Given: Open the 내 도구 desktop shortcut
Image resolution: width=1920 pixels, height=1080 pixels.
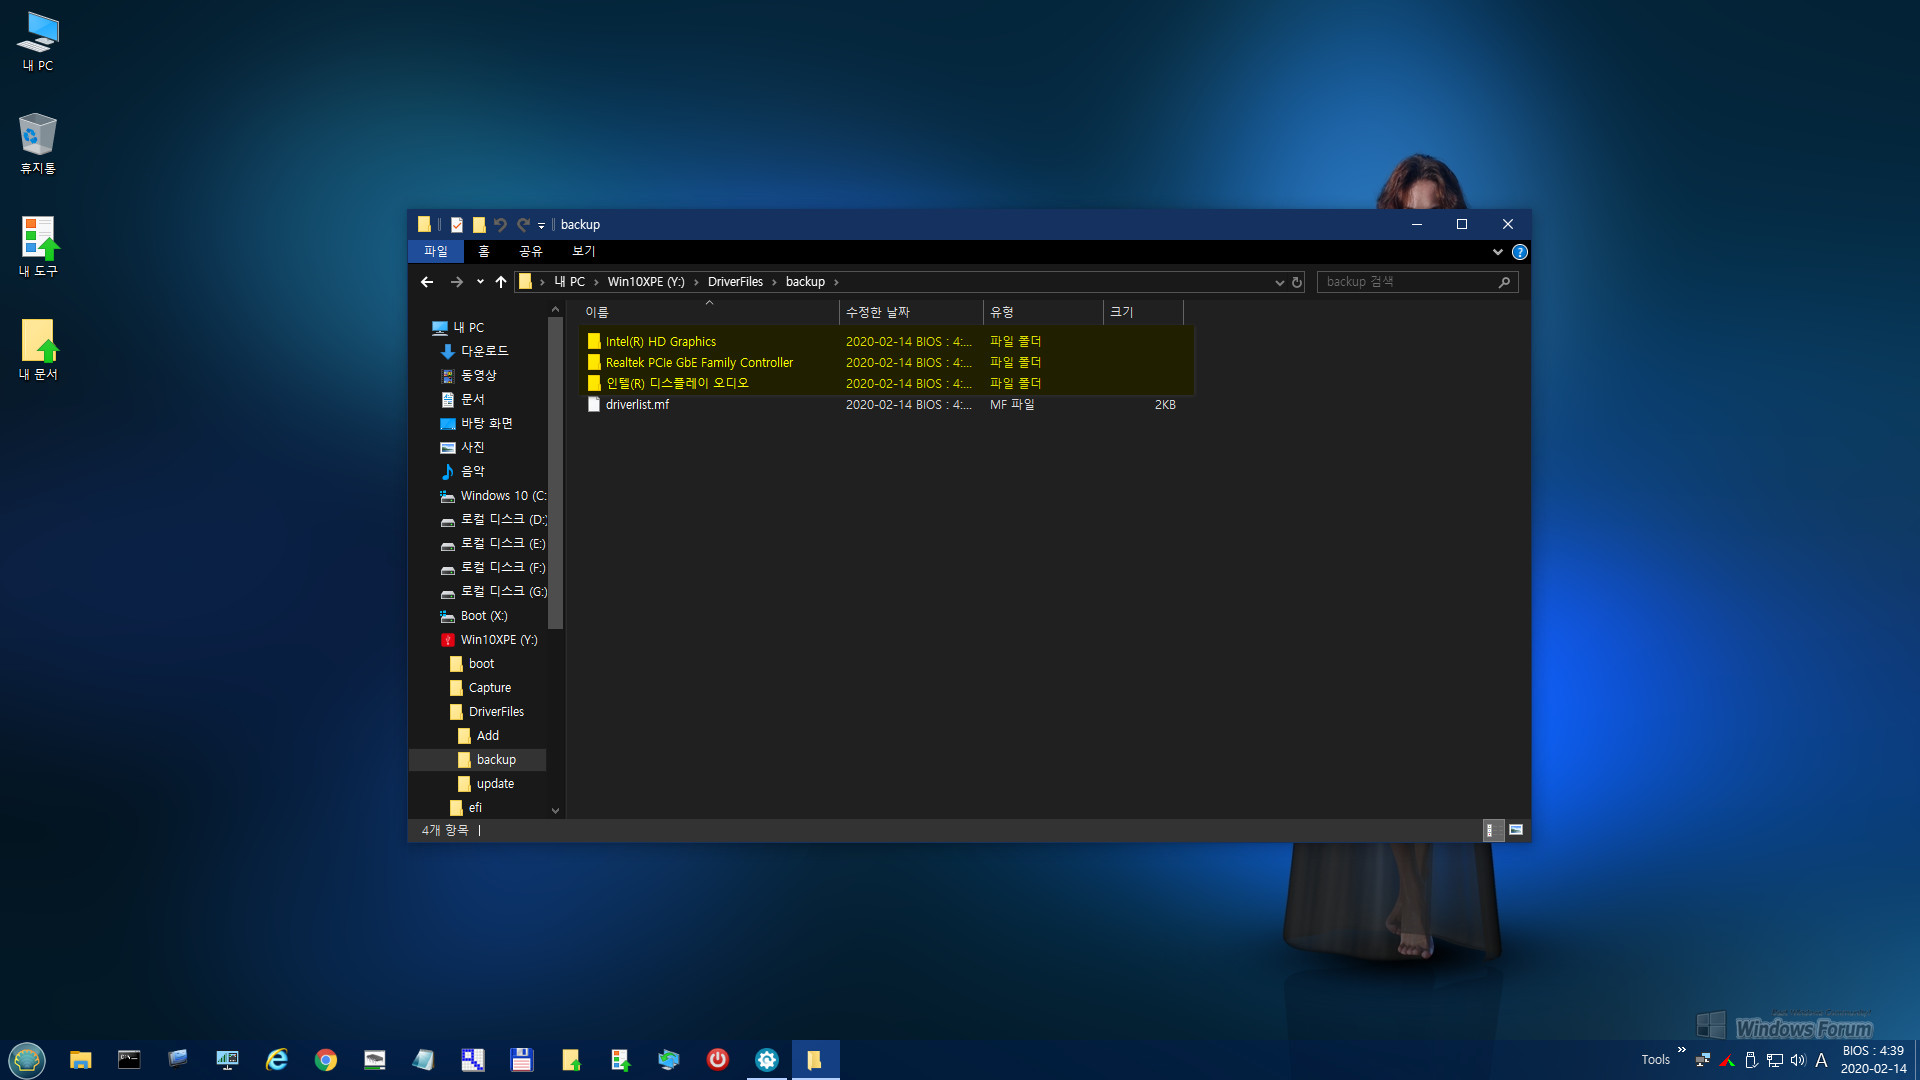Looking at the screenshot, I should pyautogui.click(x=38, y=247).
